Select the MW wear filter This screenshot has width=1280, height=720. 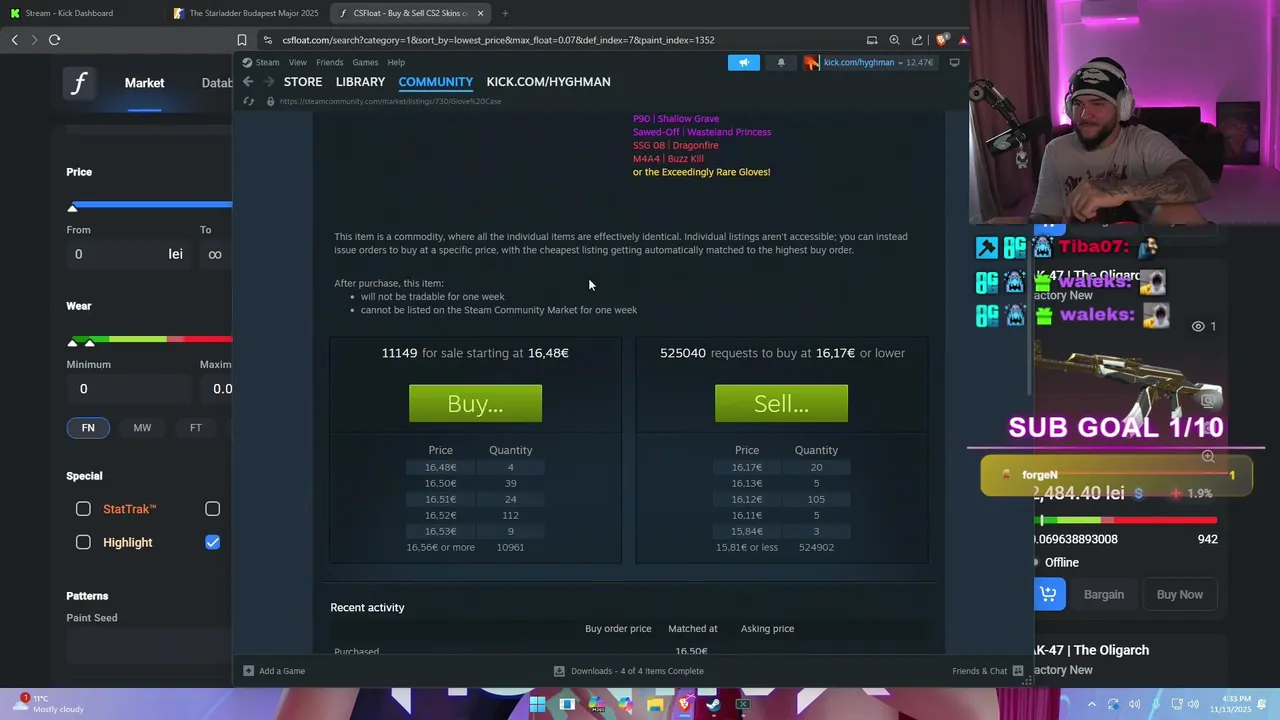142,428
